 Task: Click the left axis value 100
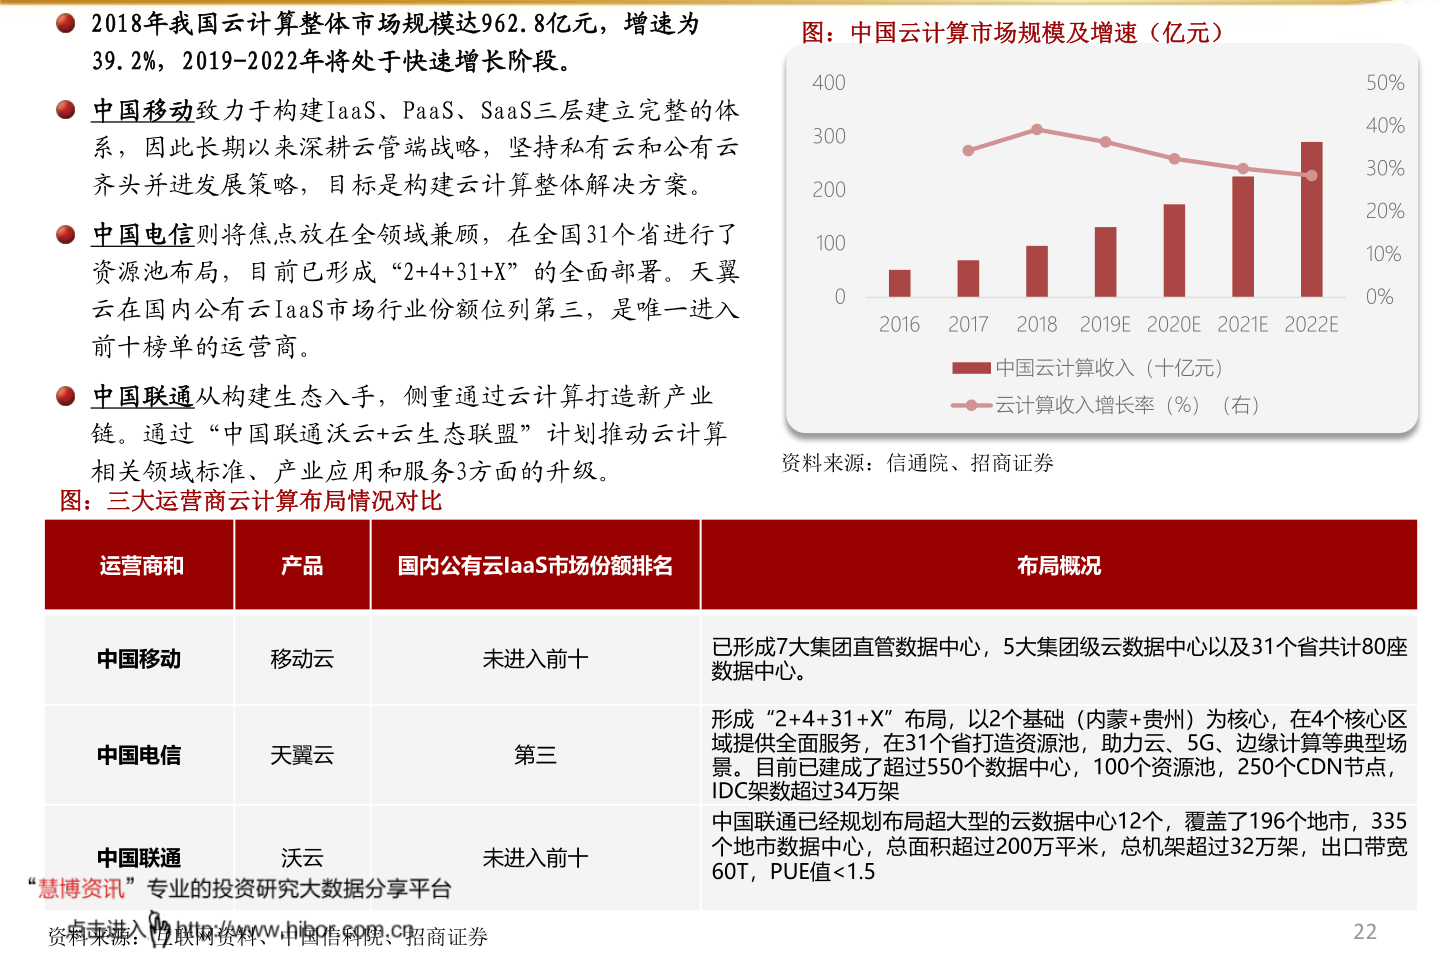[830, 243]
